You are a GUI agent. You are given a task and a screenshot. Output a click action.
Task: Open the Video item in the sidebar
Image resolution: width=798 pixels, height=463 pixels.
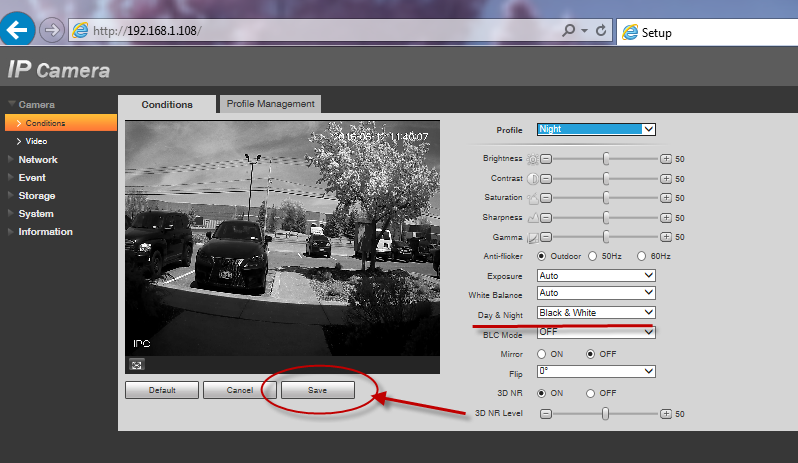click(36, 141)
